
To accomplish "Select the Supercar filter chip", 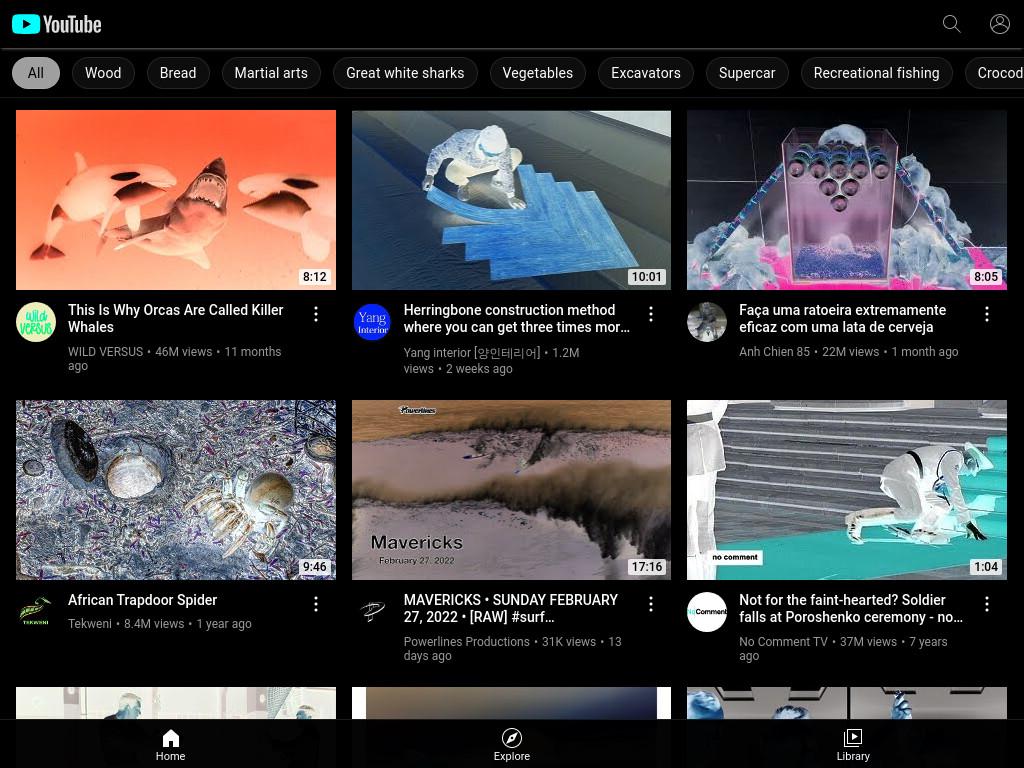I will [747, 73].
